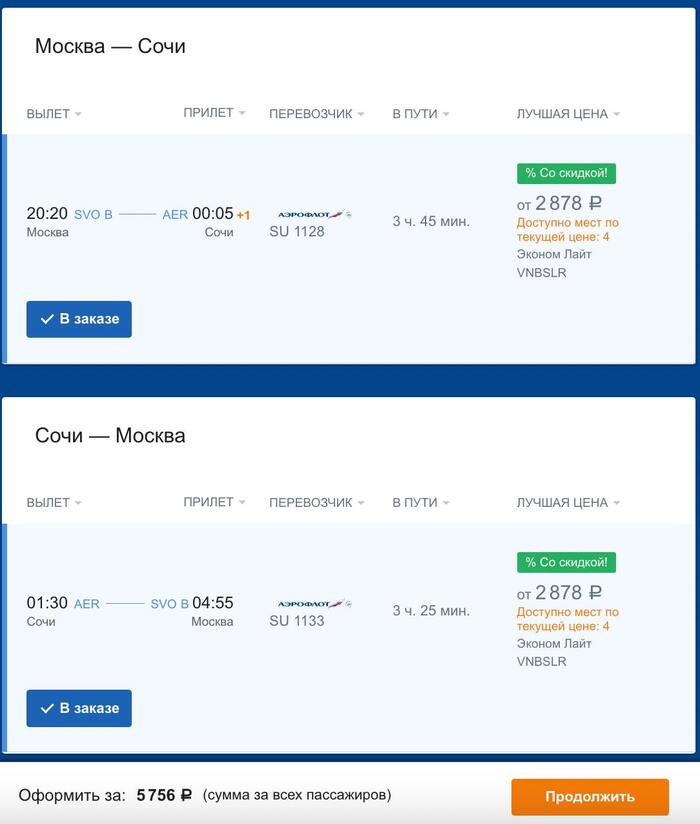
Task: Open 'Перевозчик' sort in Moscow–Sochi table
Action: (316, 114)
